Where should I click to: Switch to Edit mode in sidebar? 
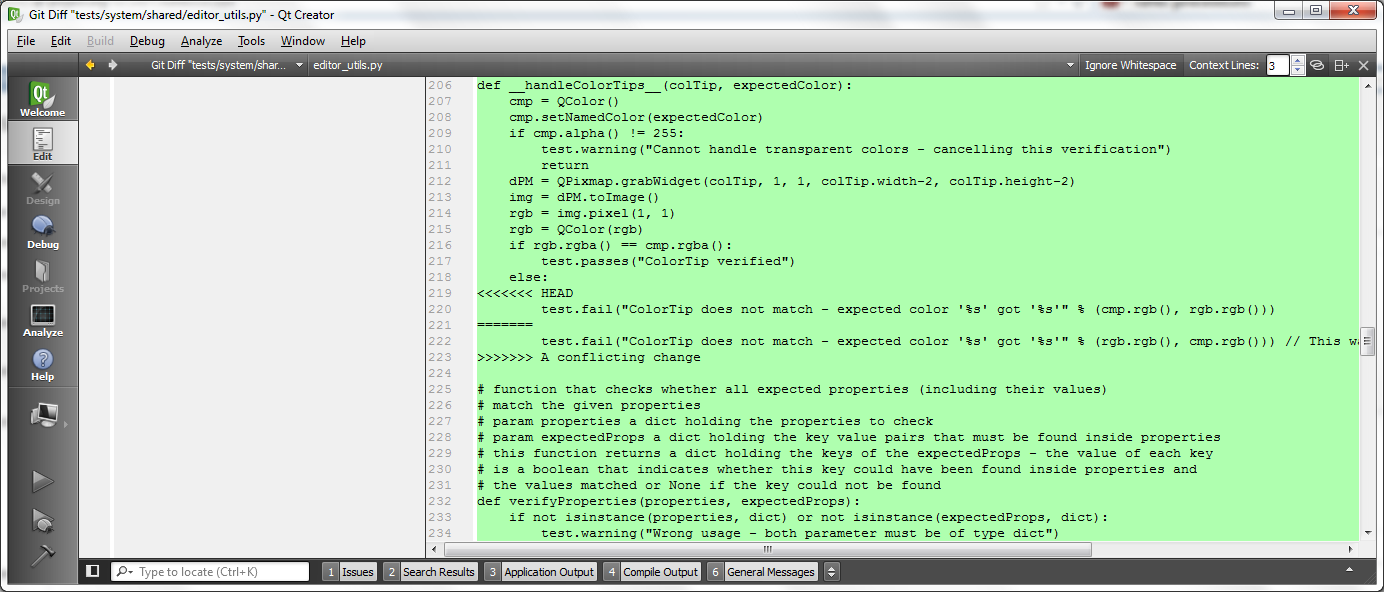pyautogui.click(x=42, y=144)
